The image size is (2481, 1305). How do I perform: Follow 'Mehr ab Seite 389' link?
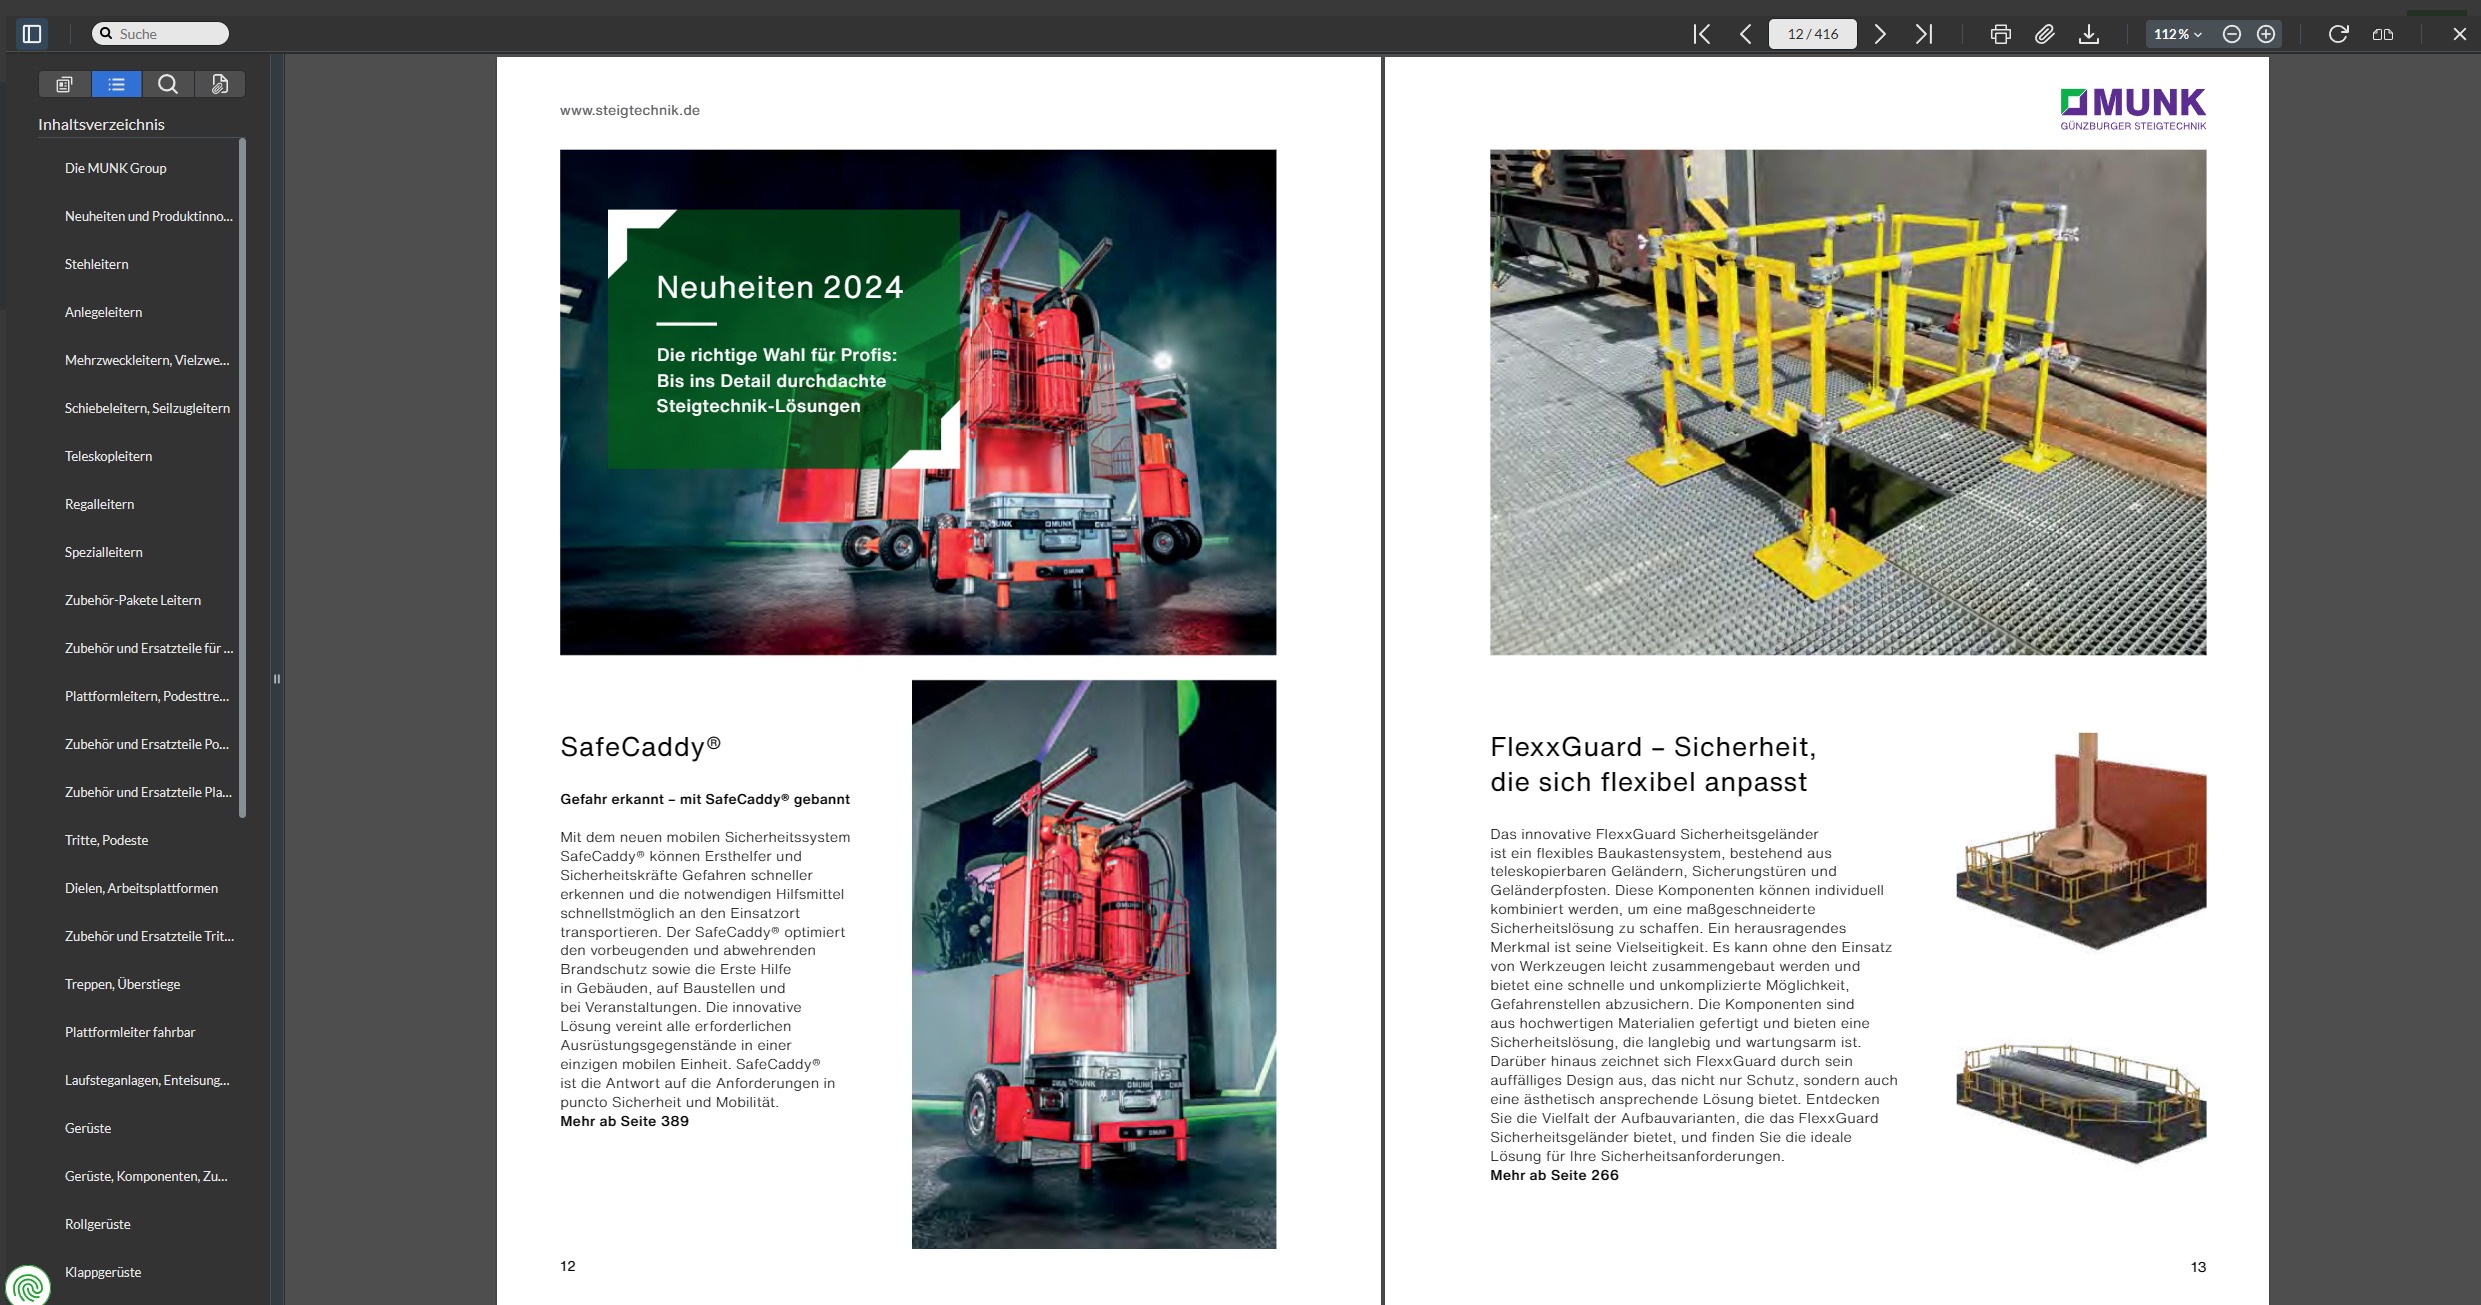click(x=624, y=1121)
